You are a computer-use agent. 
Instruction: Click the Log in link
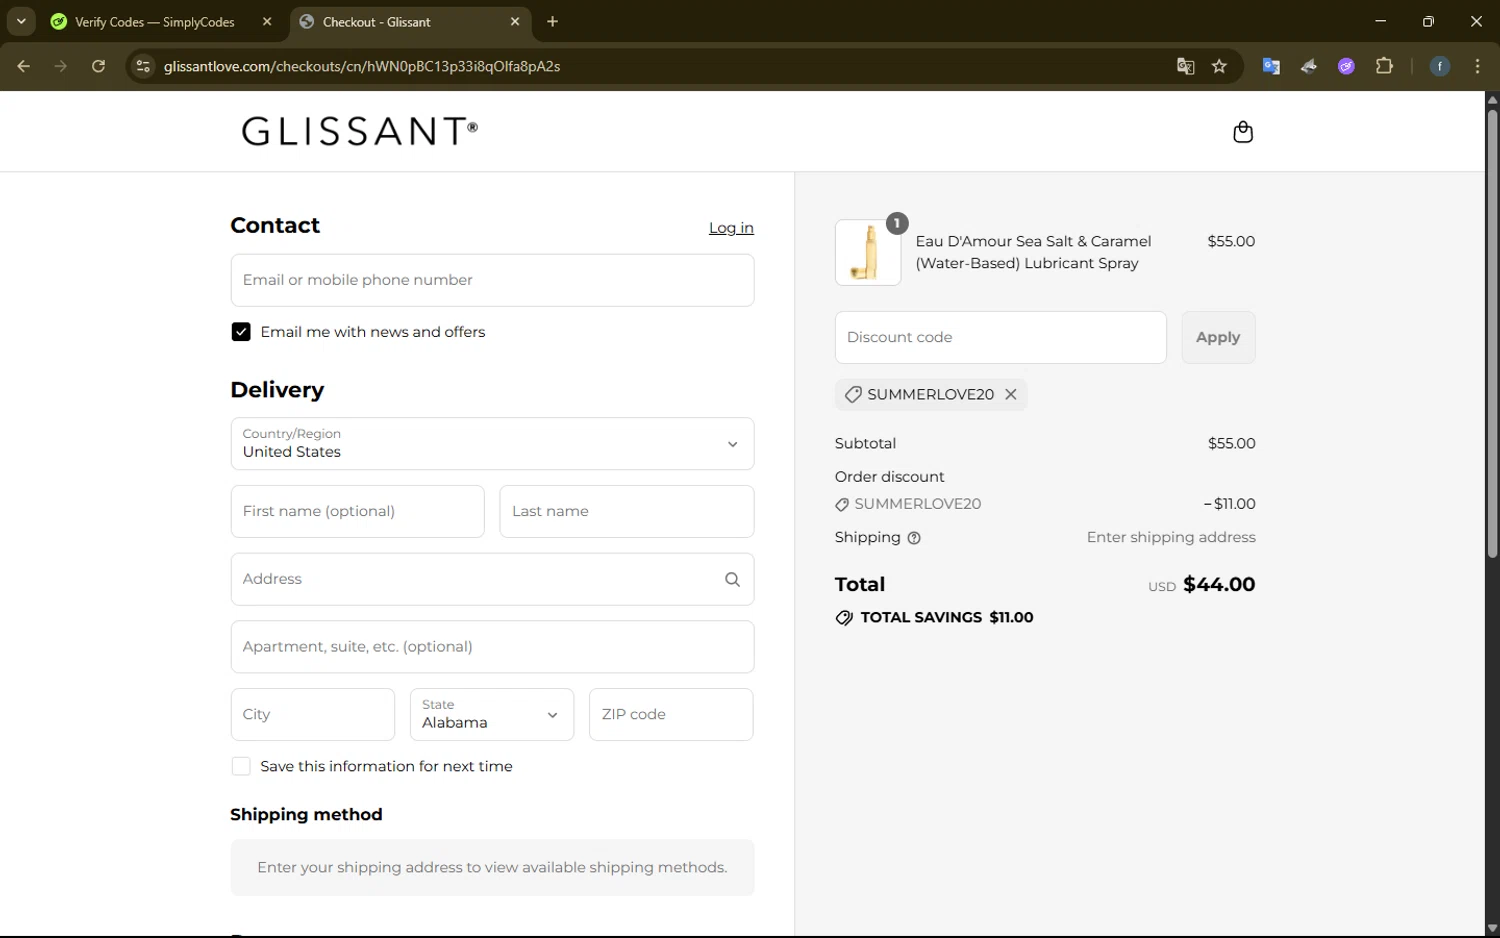pyautogui.click(x=731, y=228)
